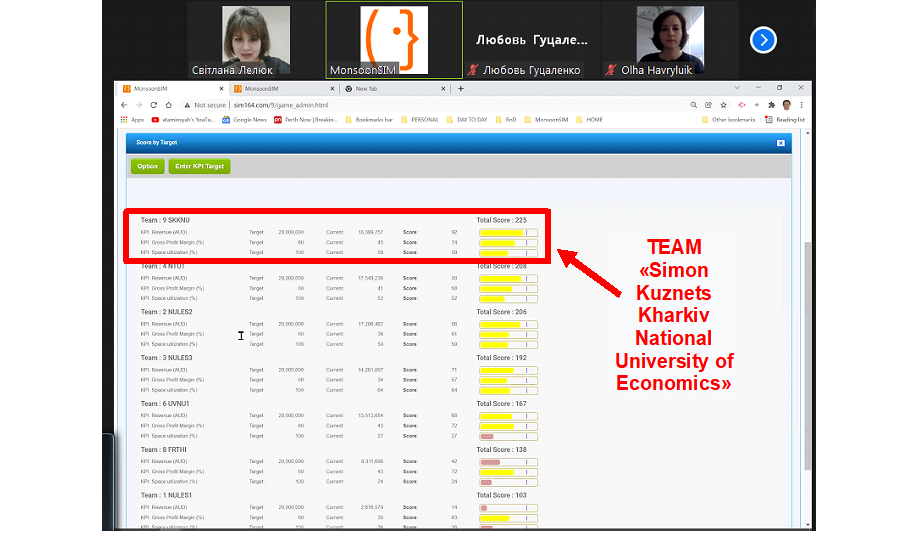Show next participants with blue arrow
This screenshot has width=920, height=533.
(x=763, y=40)
